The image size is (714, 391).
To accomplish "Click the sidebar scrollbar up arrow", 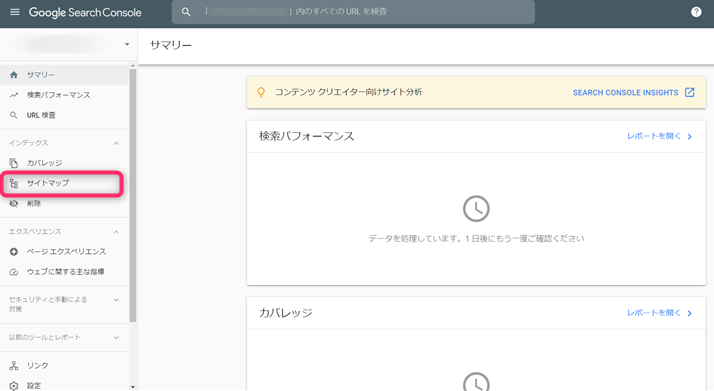I will 133,66.
